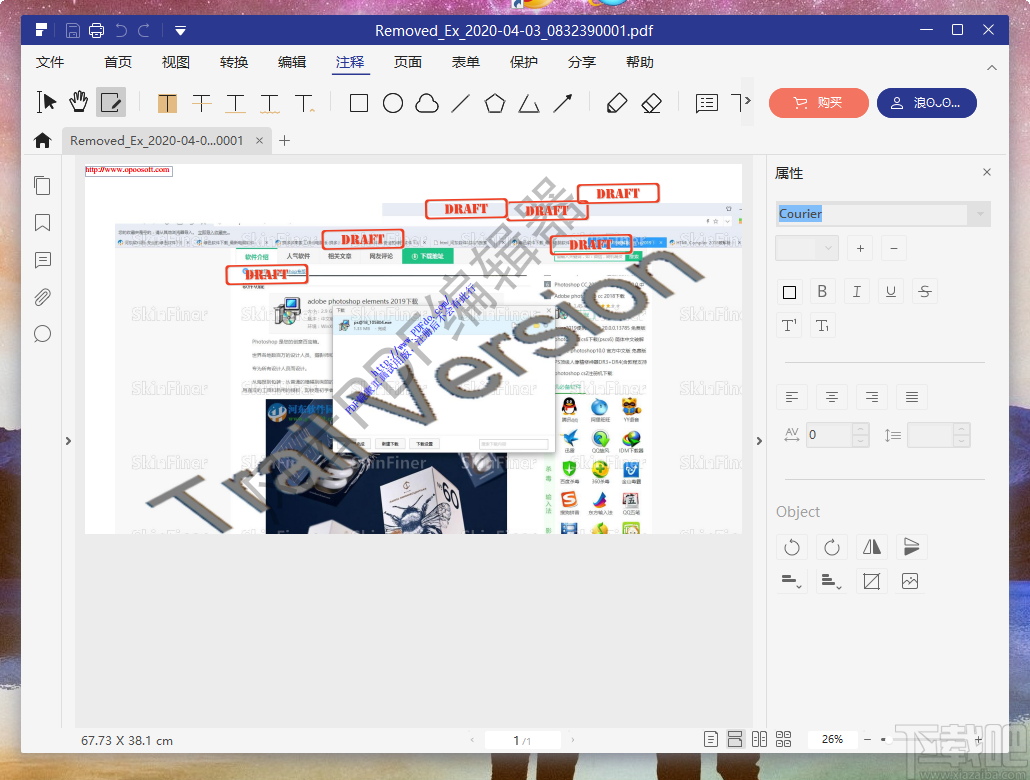Center align text
The image size is (1030, 780).
832,397
